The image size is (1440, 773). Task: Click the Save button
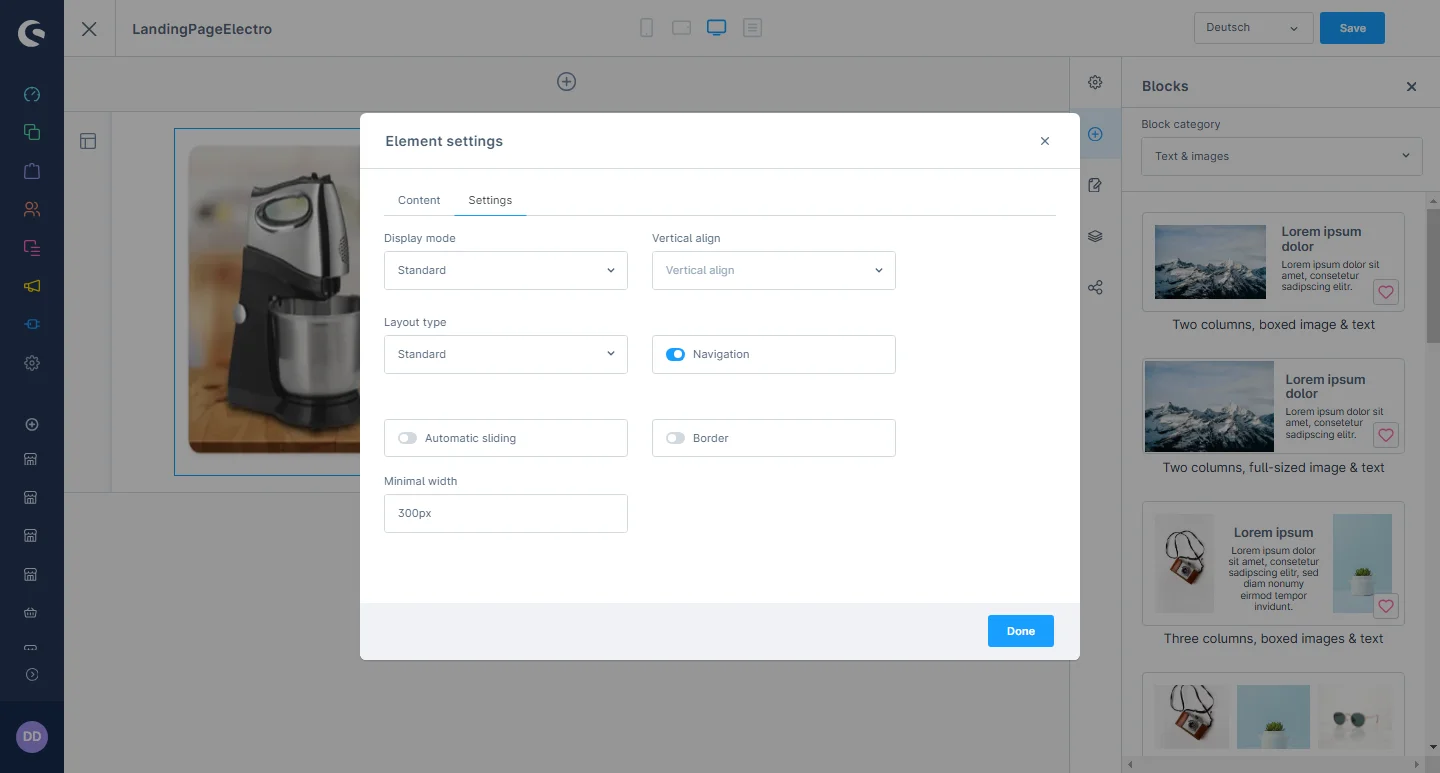pyautogui.click(x=1352, y=28)
